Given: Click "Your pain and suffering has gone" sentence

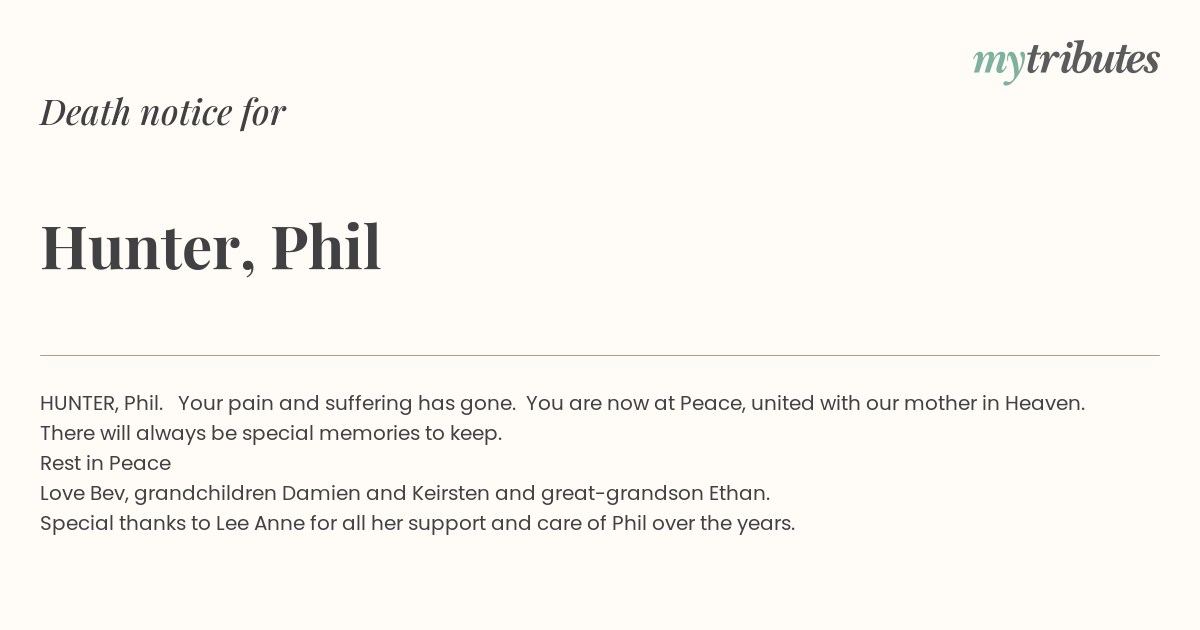Looking at the screenshot, I should [347, 404].
